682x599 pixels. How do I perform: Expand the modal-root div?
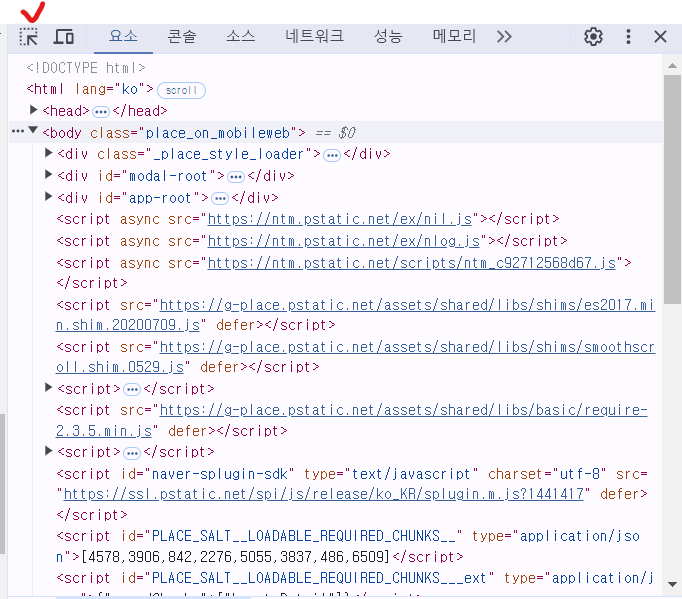point(48,174)
